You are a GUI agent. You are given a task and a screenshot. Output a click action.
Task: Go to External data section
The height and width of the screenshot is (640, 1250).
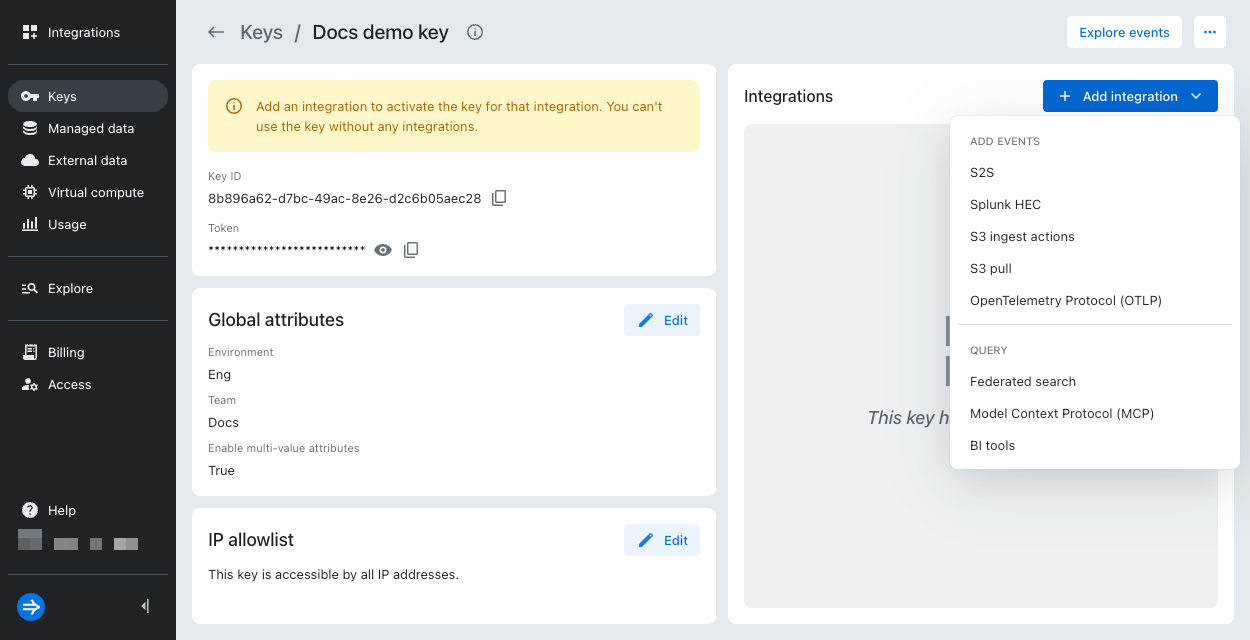(88, 160)
